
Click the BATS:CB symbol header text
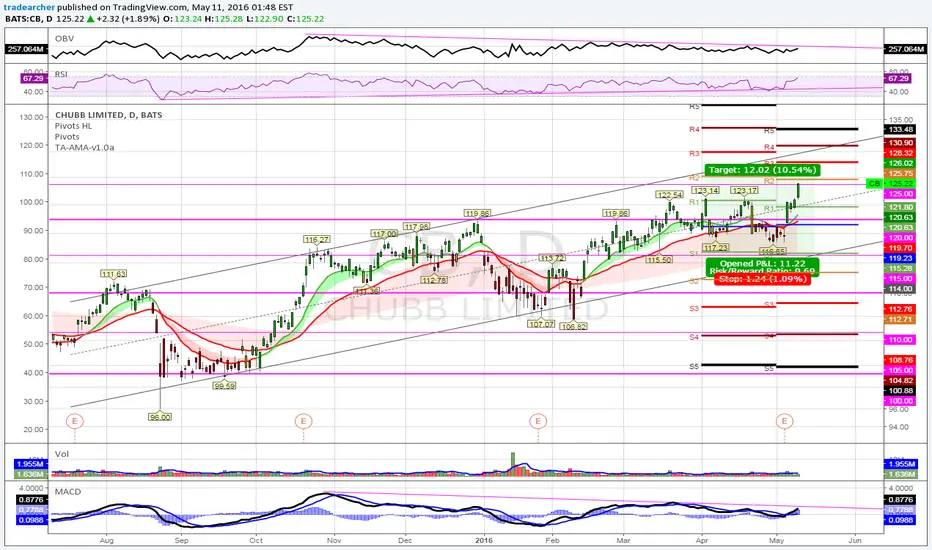pyautogui.click(x=23, y=19)
